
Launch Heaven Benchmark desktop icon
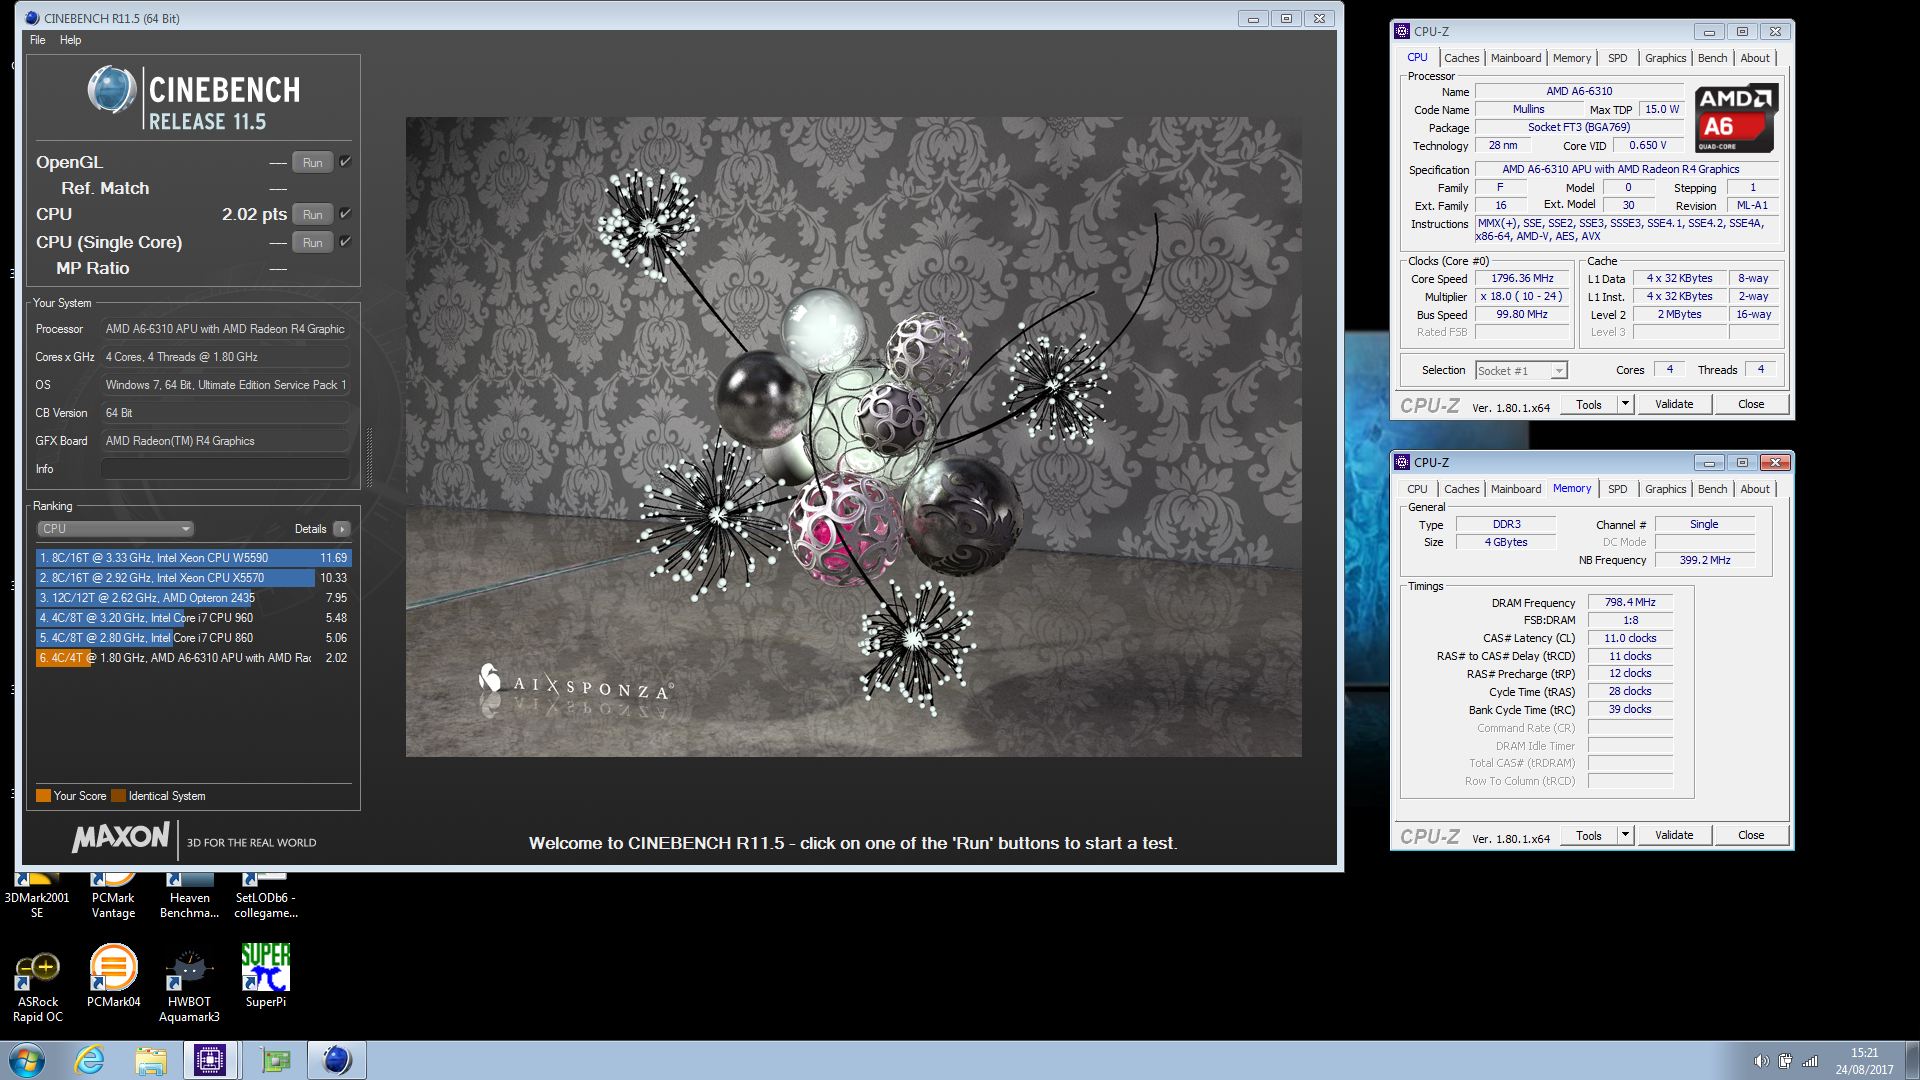point(189,896)
